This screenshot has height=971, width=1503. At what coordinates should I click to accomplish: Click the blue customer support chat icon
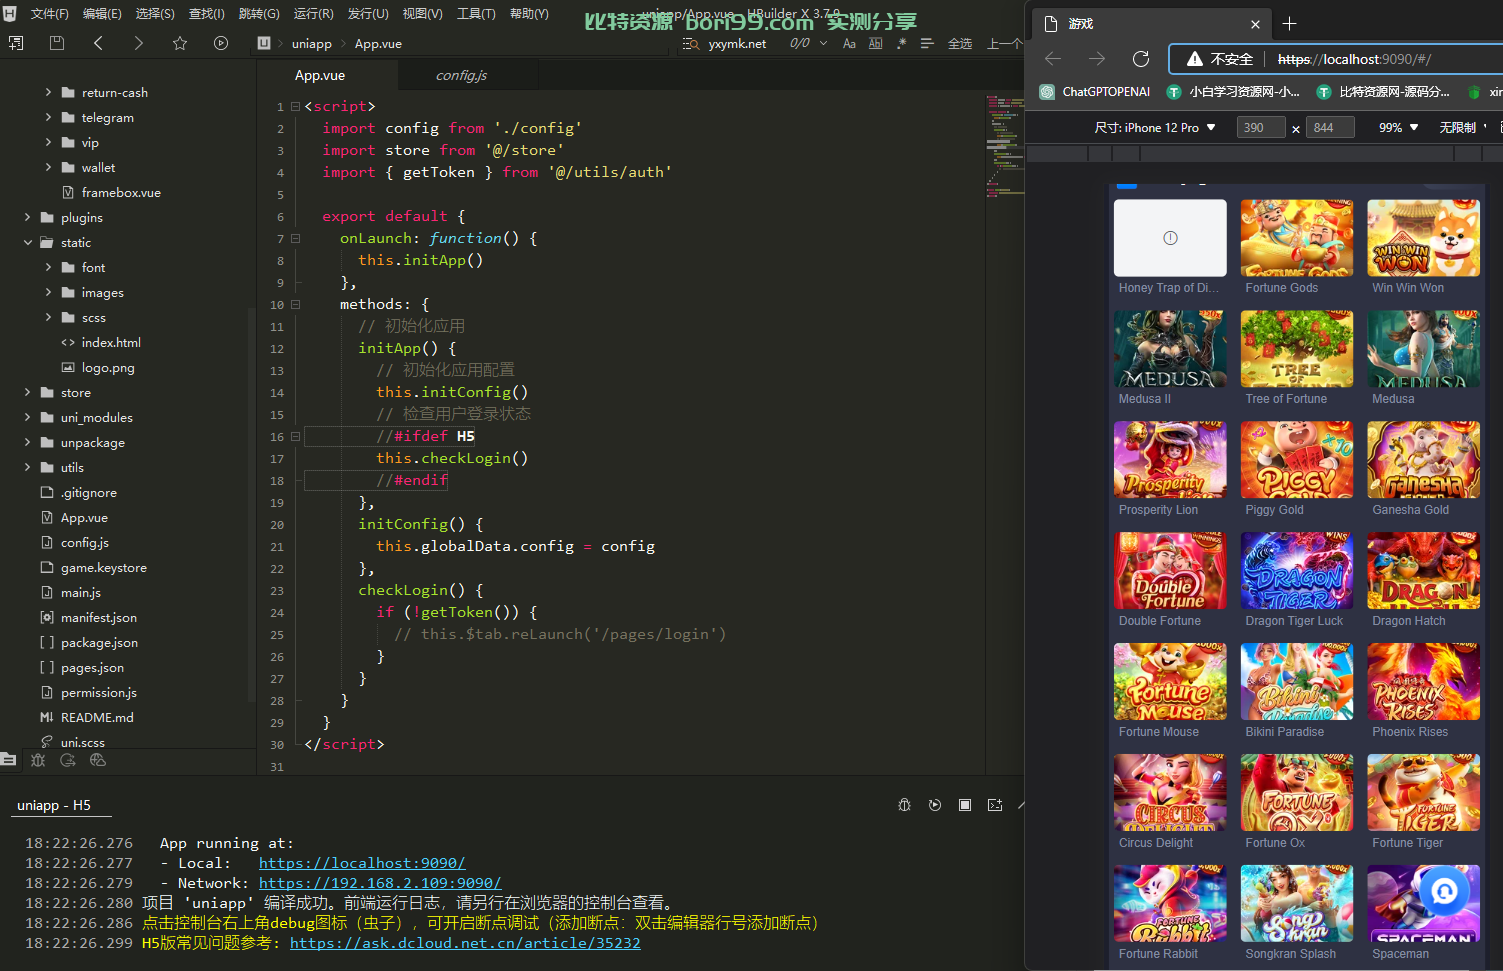click(x=1444, y=891)
